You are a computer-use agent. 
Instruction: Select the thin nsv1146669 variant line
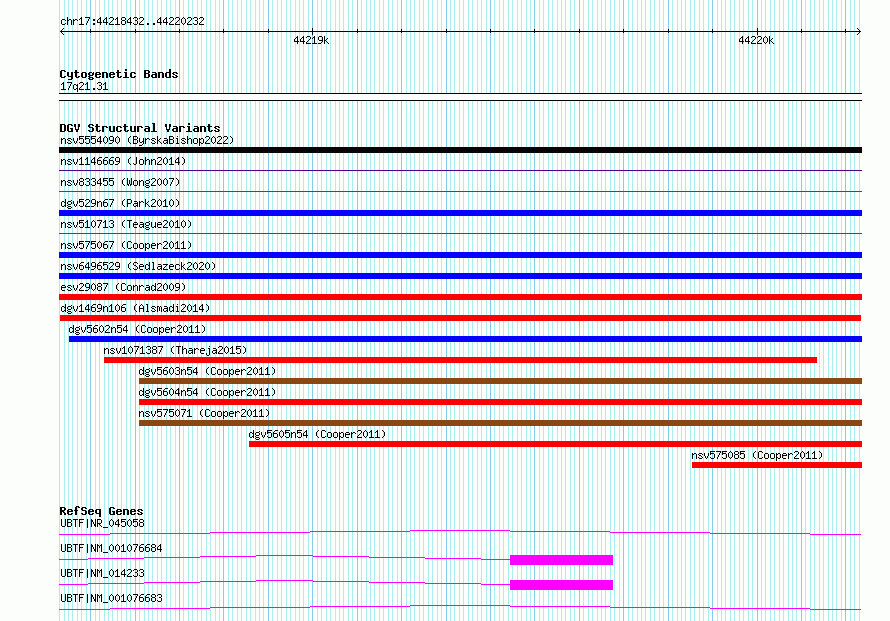pyautogui.click(x=460, y=170)
